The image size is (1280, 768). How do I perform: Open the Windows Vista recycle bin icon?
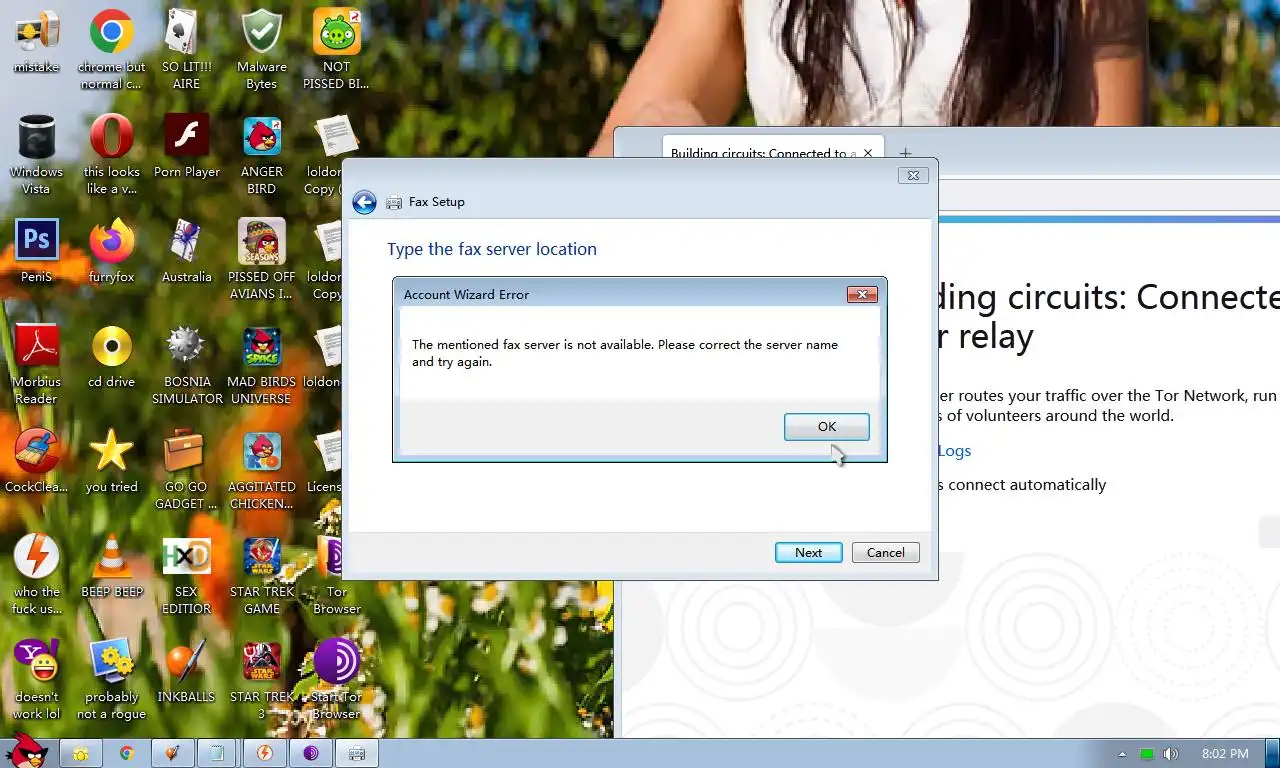tap(36, 153)
